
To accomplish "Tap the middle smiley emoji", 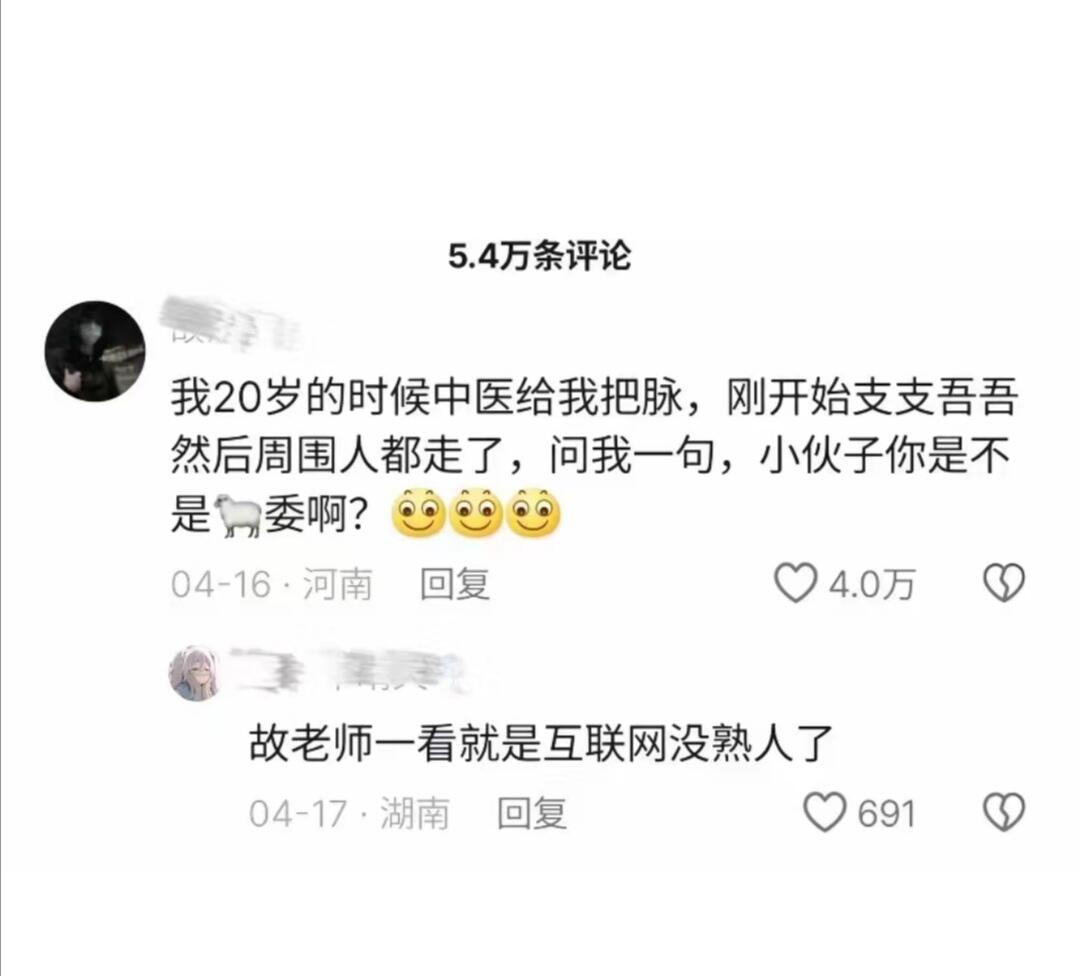I will point(476,513).
